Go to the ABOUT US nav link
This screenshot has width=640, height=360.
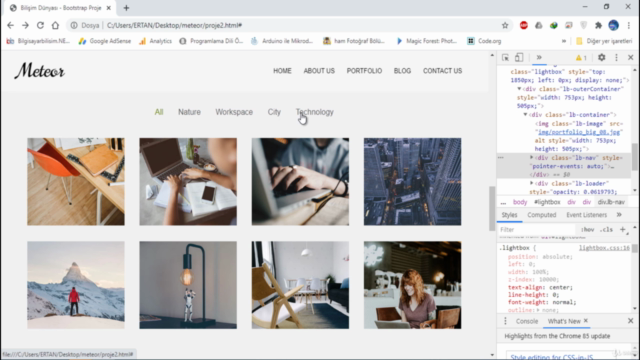click(319, 71)
